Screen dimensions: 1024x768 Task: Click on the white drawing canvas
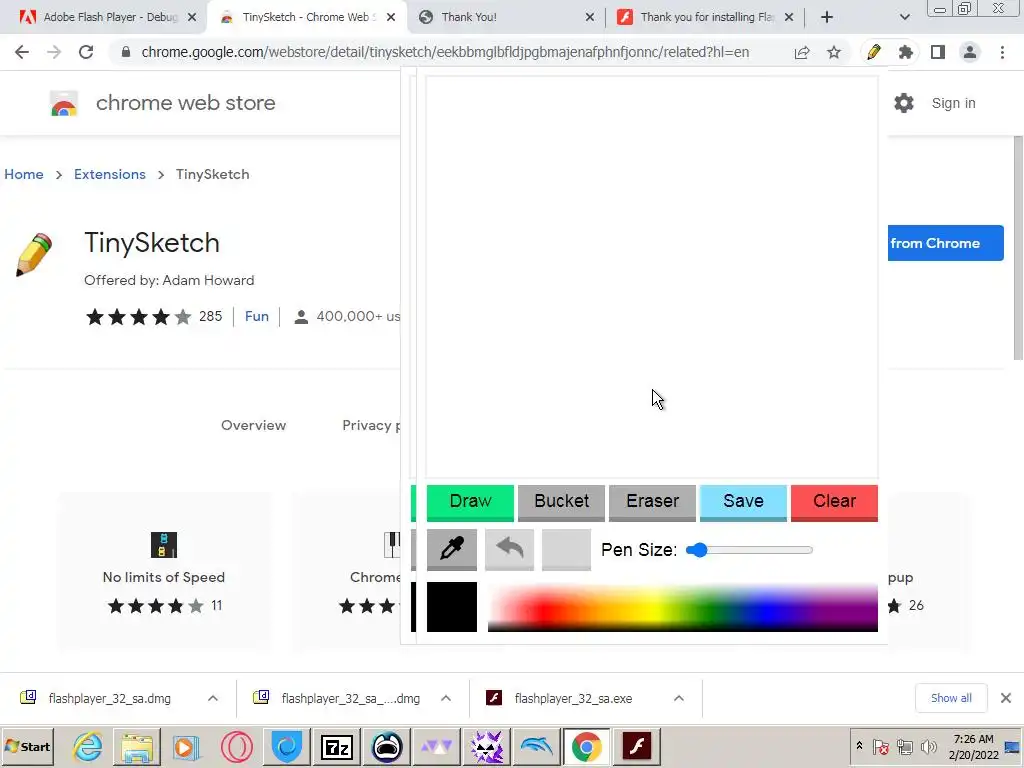(x=652, y=278)
